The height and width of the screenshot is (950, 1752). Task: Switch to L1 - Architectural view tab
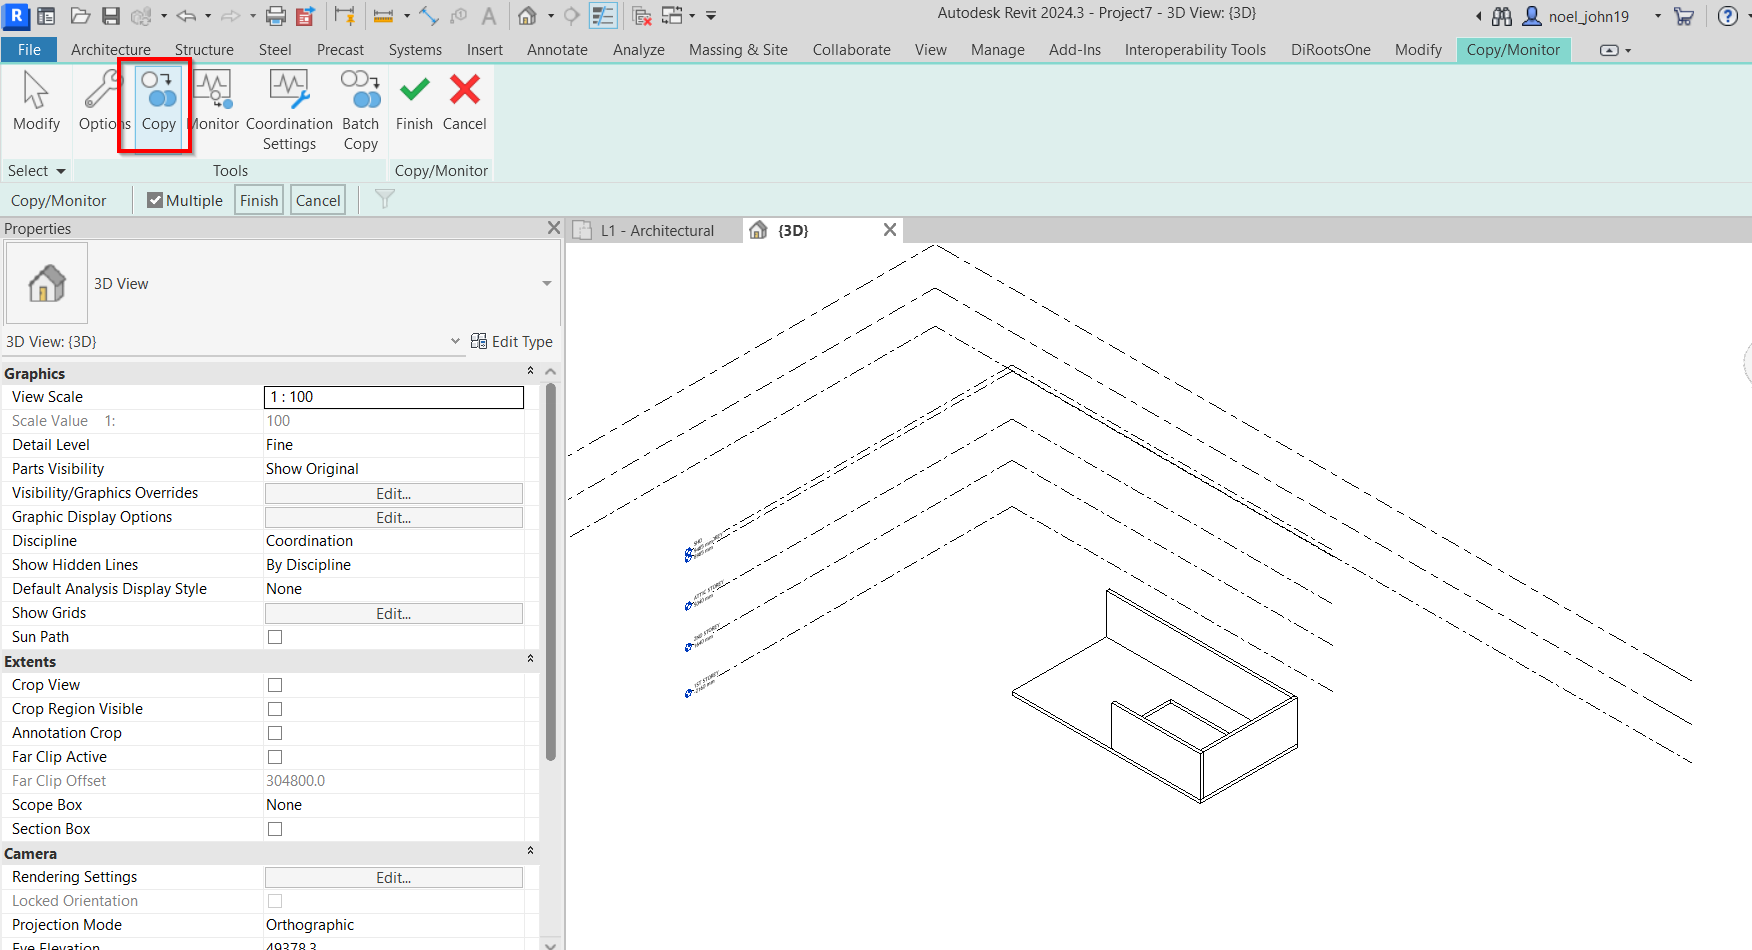(x=657, y=231)
